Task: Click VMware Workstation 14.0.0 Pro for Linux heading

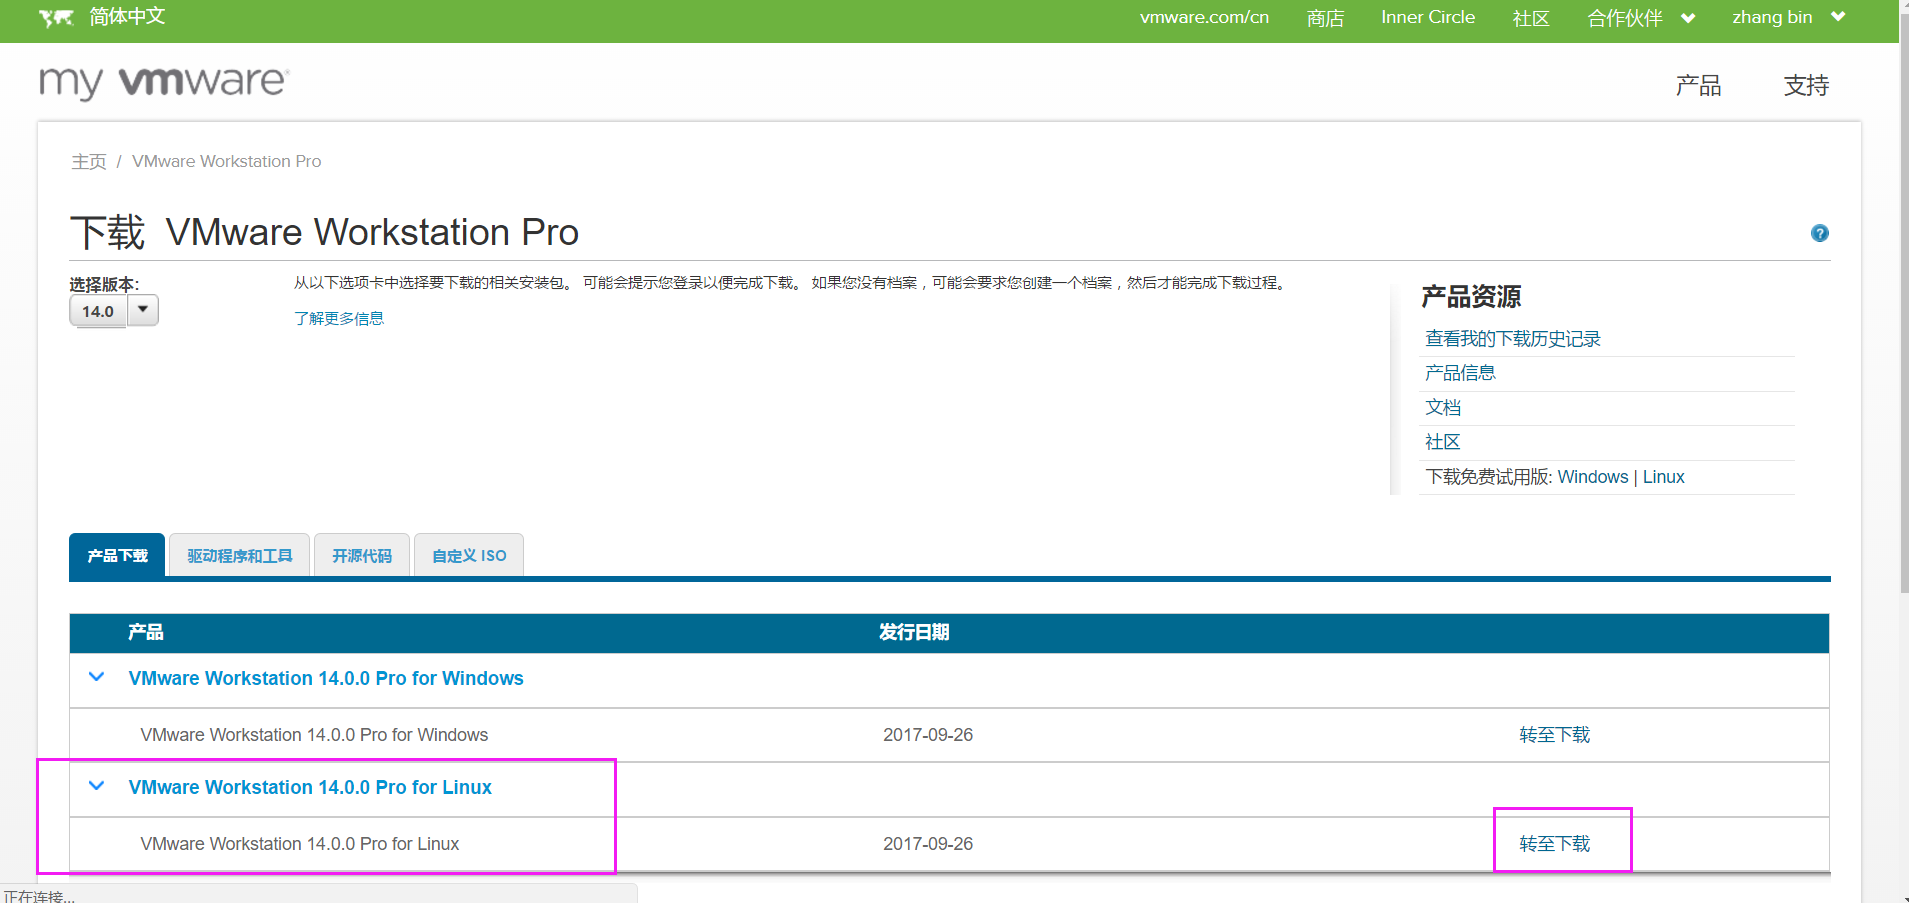Action: coord(310,787)
